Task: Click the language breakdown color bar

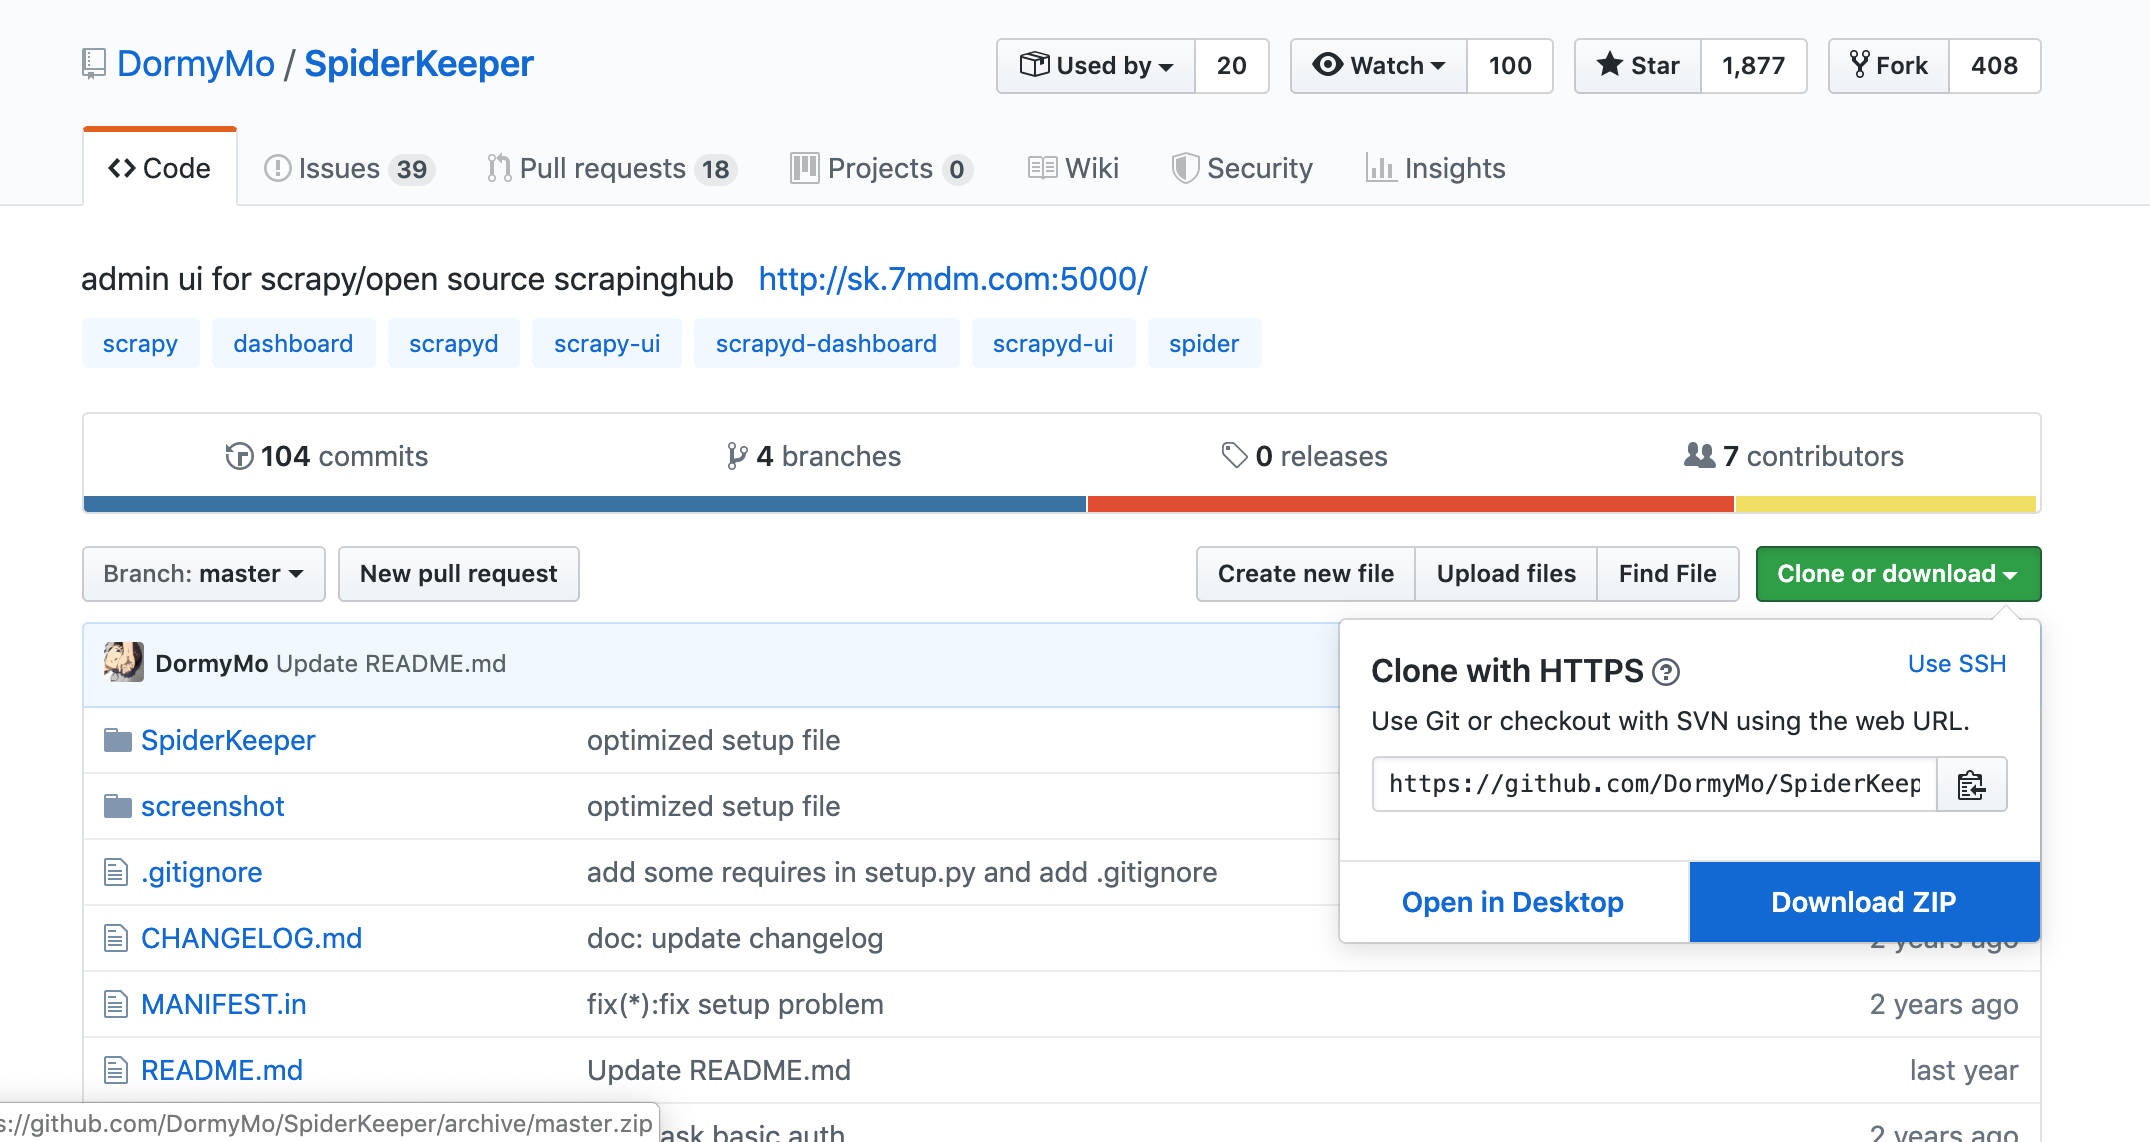Action: (1060, 504)
